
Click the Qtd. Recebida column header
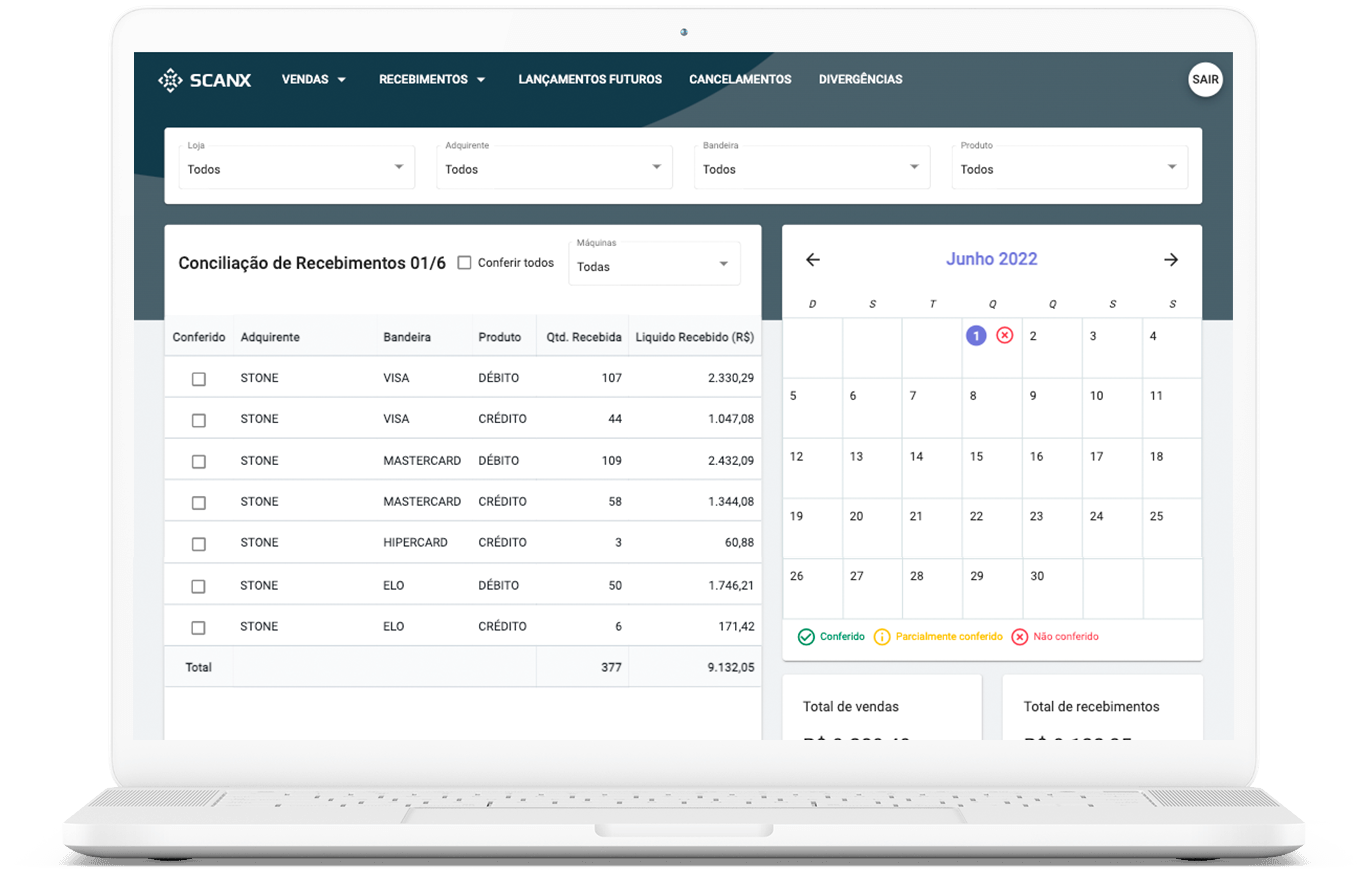pyautogui.click(x=583, y=338)
